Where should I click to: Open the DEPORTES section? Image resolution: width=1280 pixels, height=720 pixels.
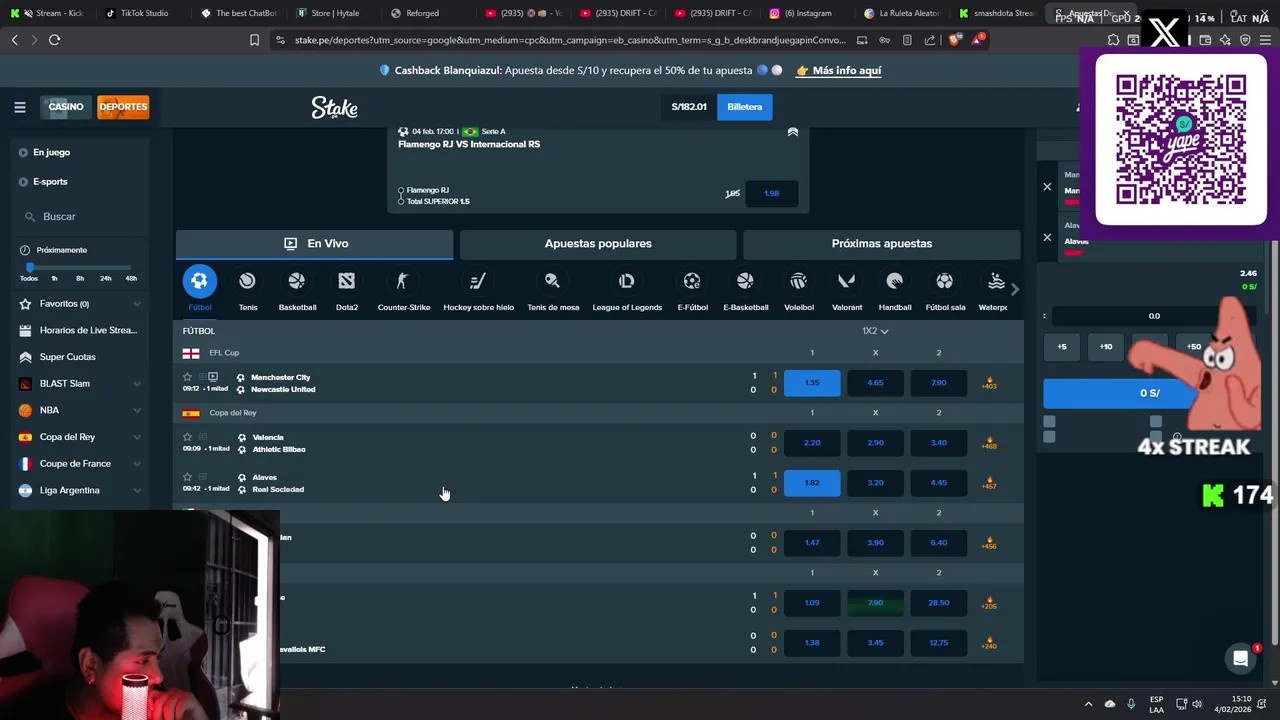(x=123, y=107)
